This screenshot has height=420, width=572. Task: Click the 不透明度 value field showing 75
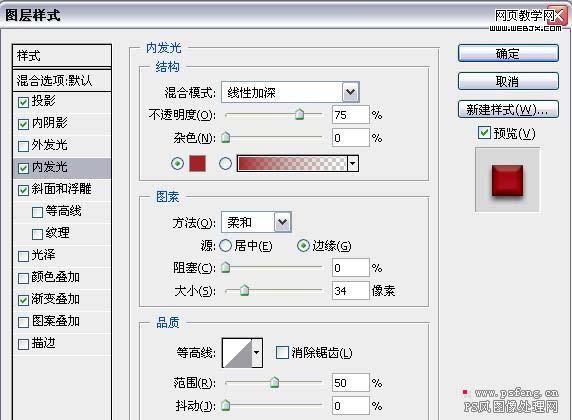coord(351,115)
